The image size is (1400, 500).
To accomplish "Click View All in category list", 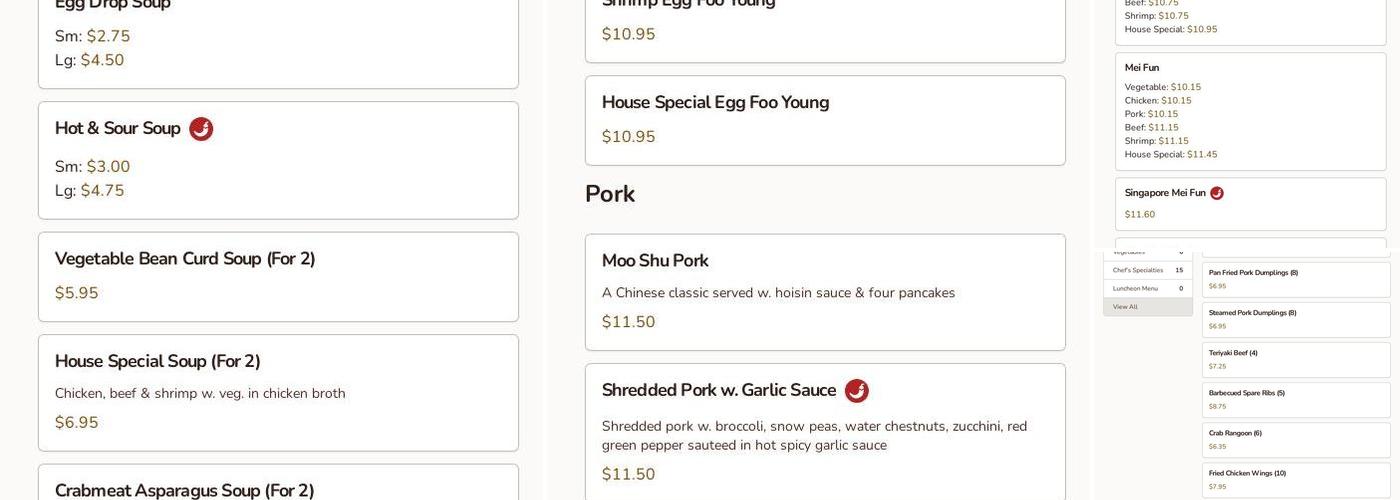I will click(1126, 307).
